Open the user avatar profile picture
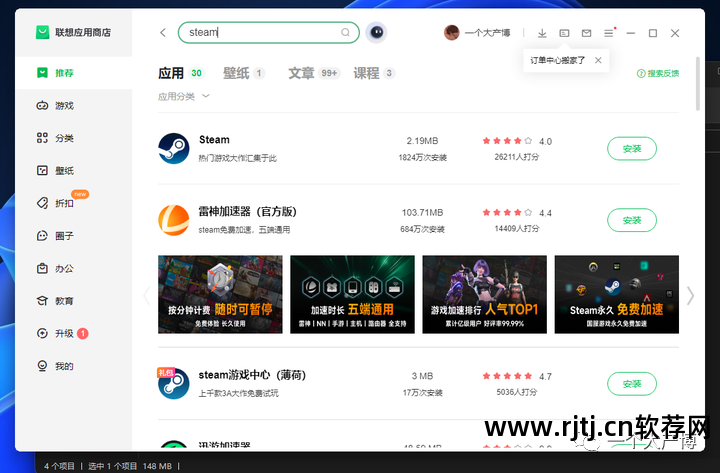This screenshot has width=720, height=473. pos(451,33)
